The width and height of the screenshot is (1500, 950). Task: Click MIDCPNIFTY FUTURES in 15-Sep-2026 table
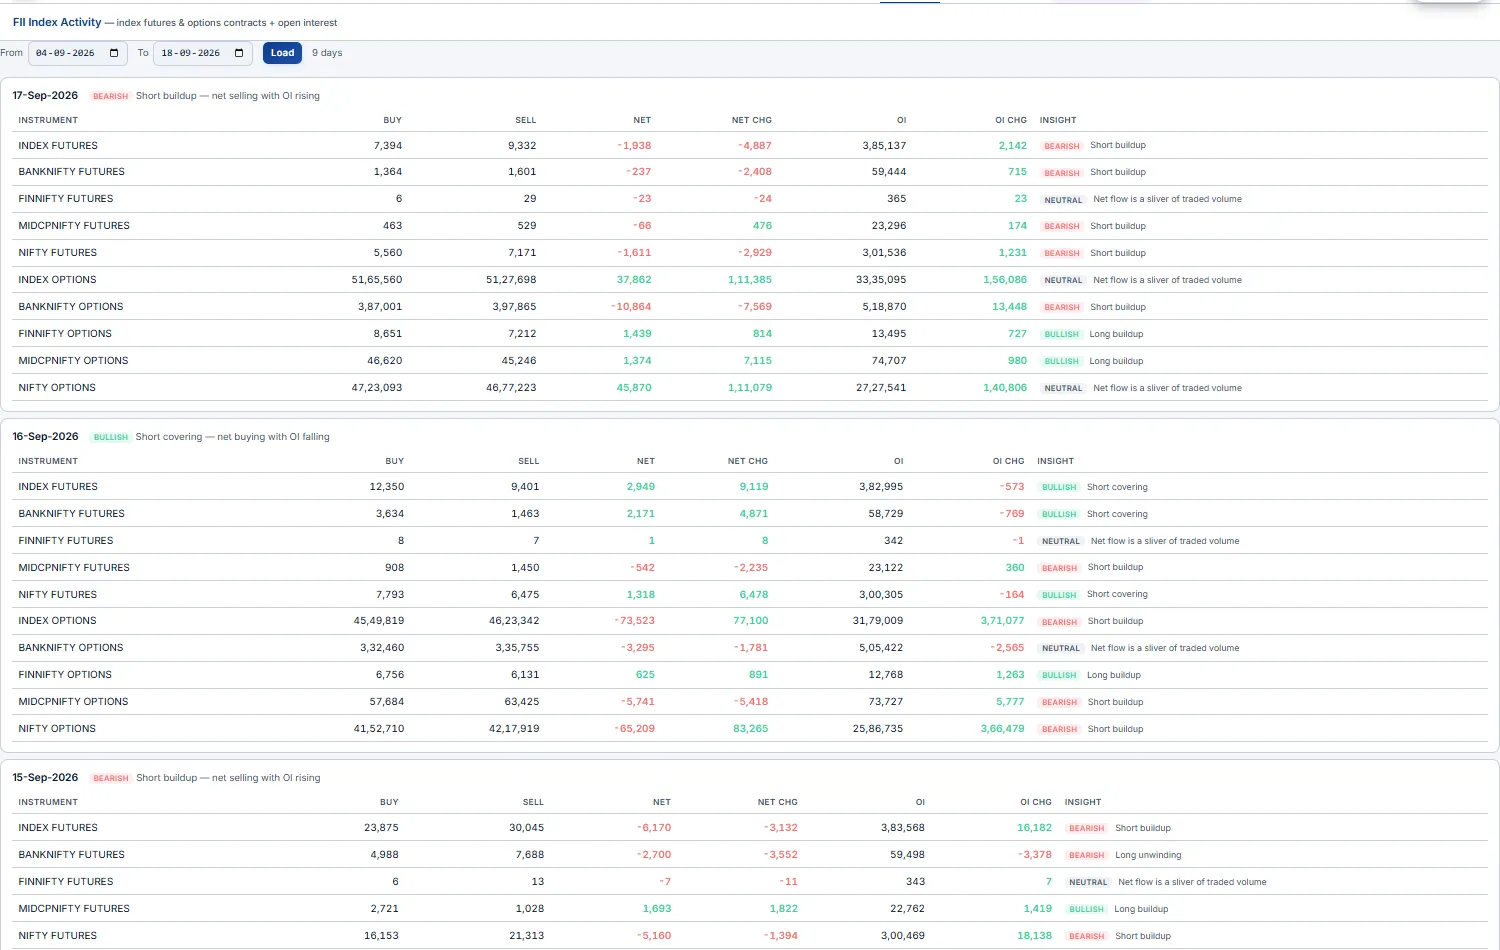coord(74,909)
